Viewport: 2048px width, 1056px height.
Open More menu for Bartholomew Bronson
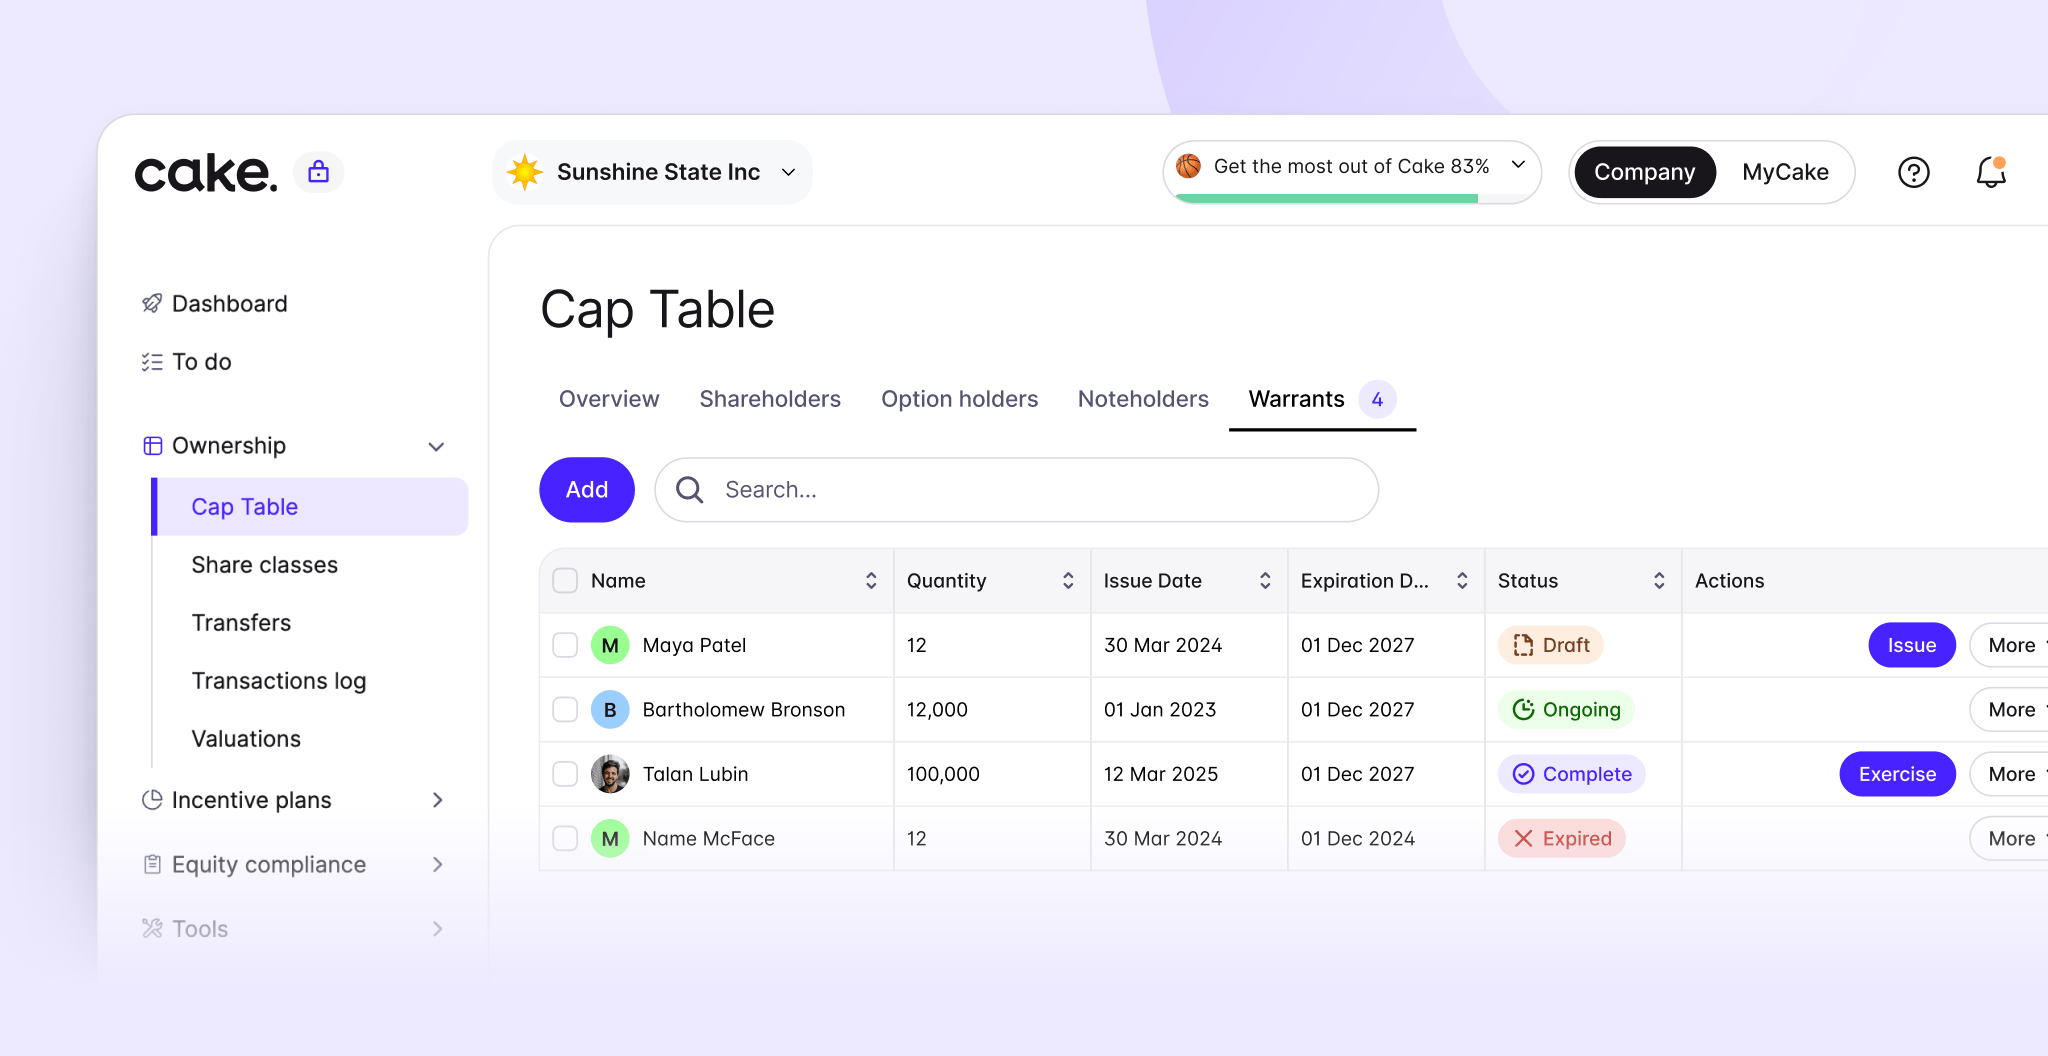2010,709
